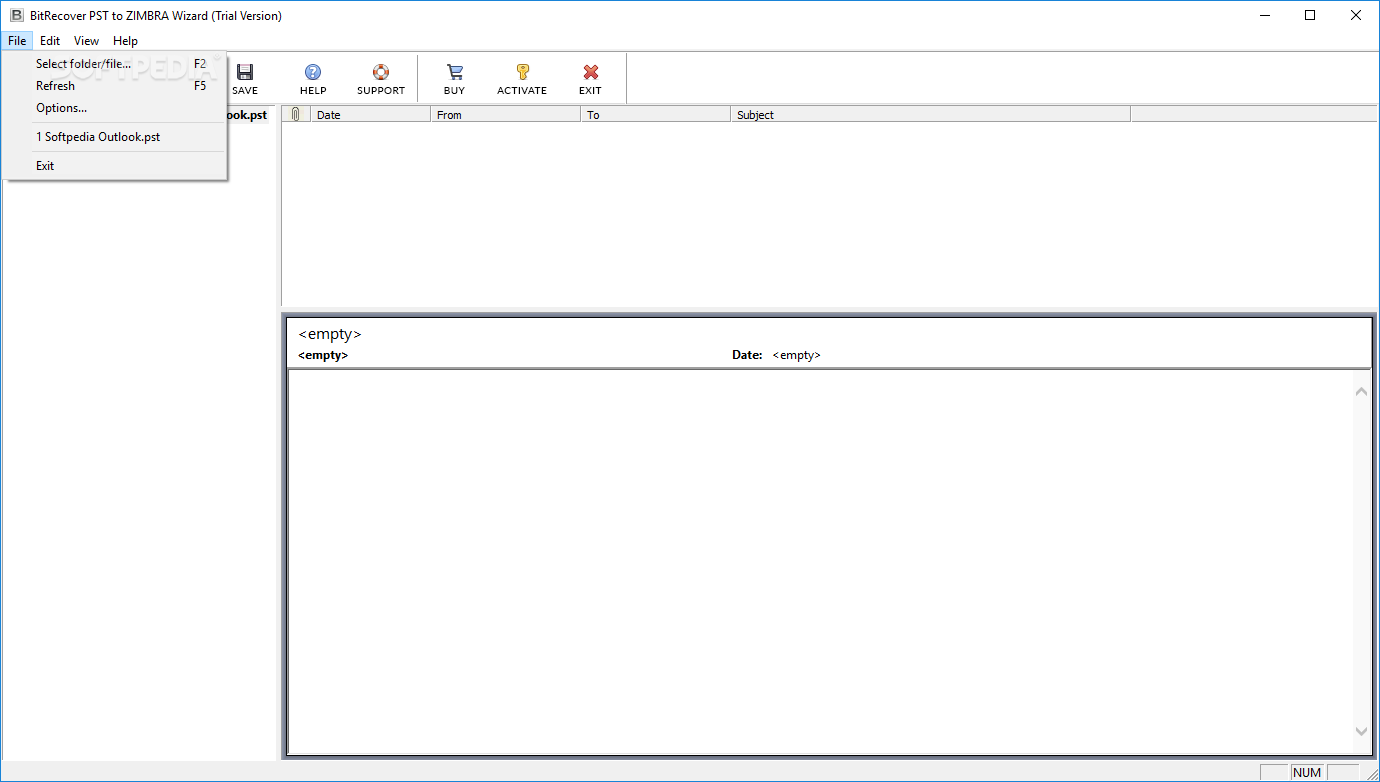Click the Save floppy disk icon
This screenshot has width=1380, height=782.
tap(245, 72)
